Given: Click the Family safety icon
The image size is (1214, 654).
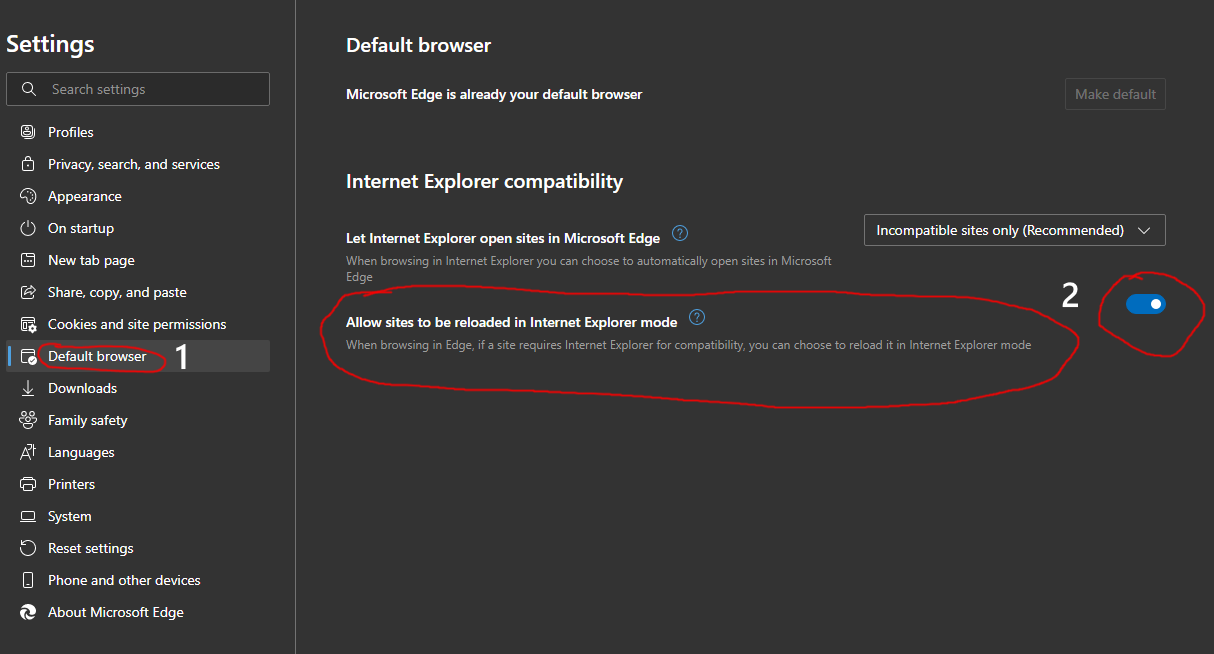Looking at the screenshot, I should [x=28, y=420].
